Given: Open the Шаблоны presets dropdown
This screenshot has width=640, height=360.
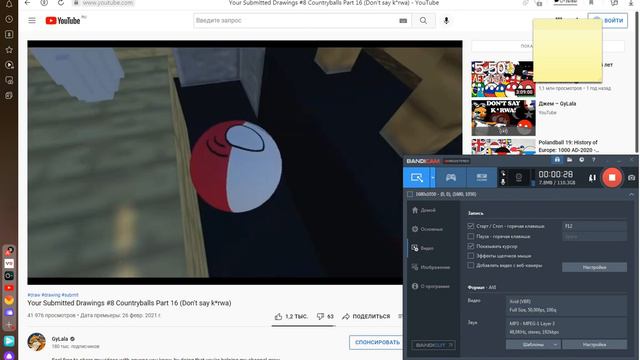Looking at the screenshot, I should click(533, 344).
